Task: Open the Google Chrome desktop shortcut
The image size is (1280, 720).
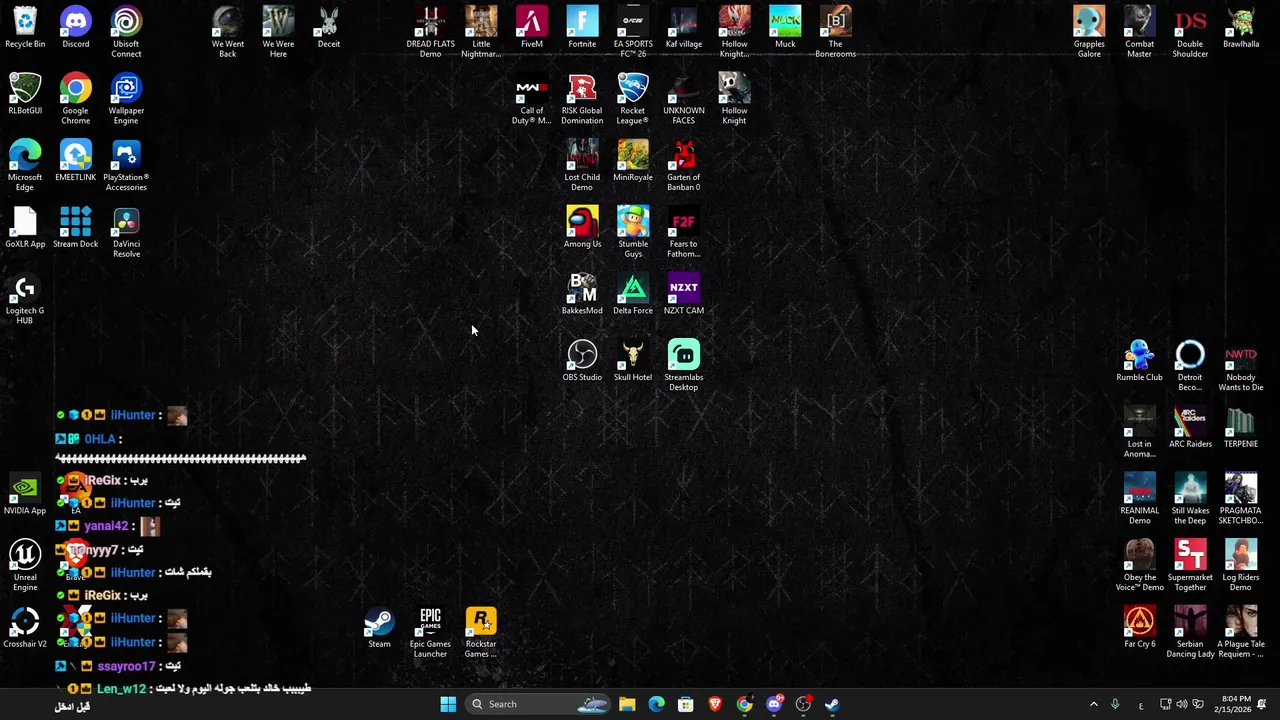Action: [76, 99]
